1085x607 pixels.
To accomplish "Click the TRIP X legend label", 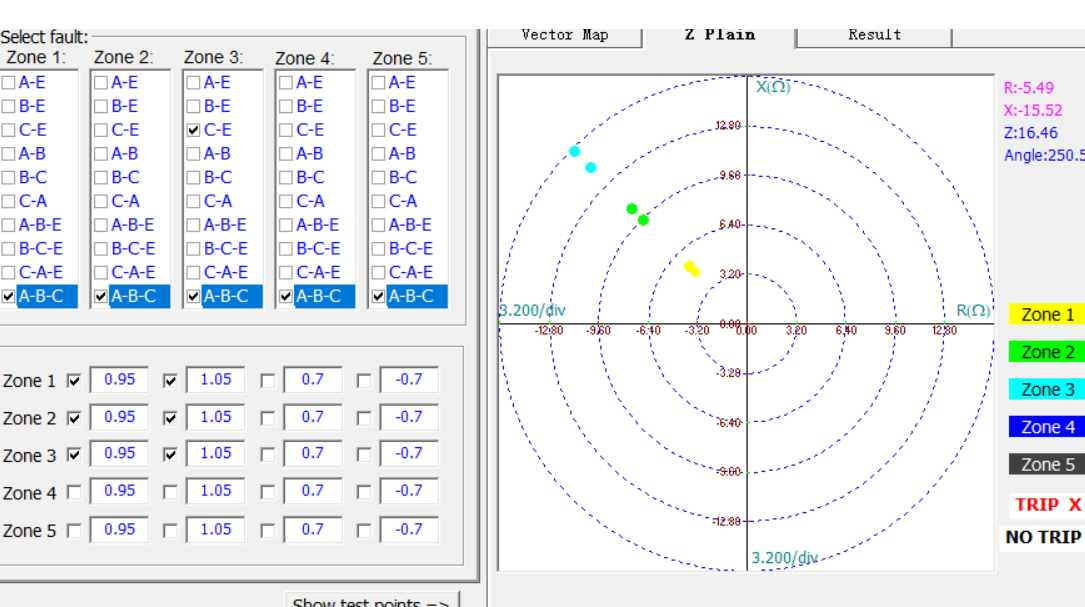I will [1047, 505].
